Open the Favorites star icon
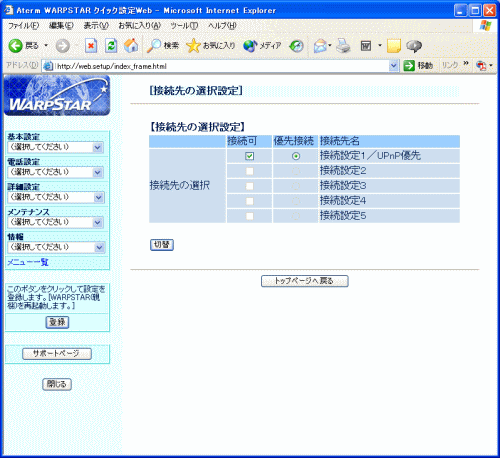Viewport: 500px width, 458px height. tap(193, 46)
